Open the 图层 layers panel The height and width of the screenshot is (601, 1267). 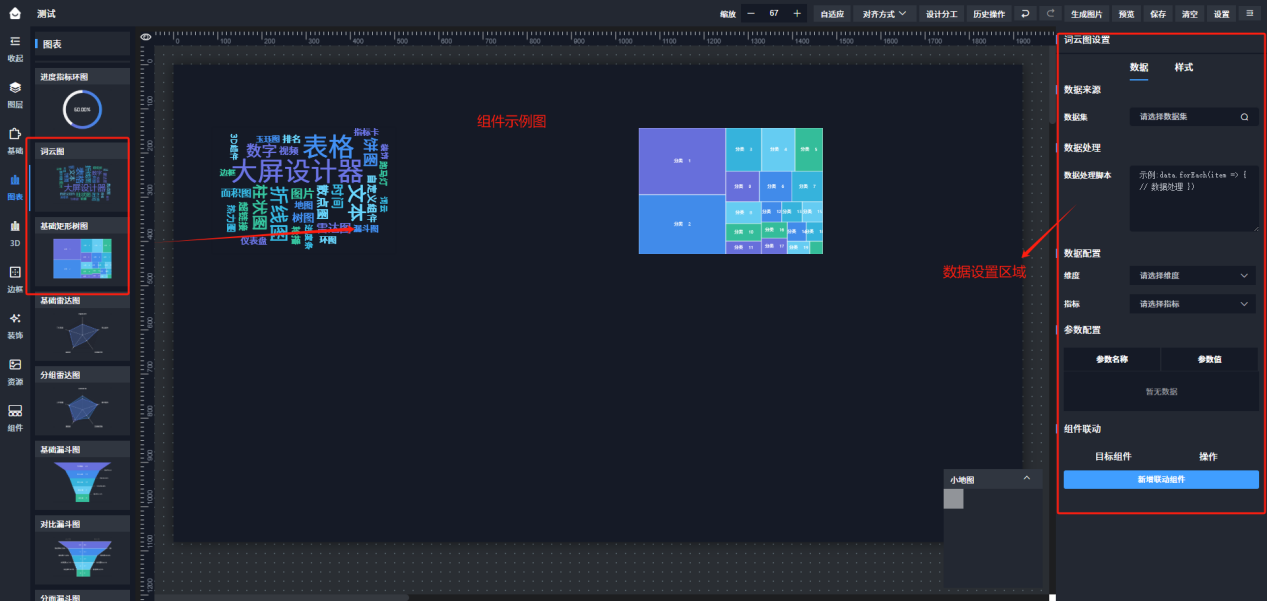point(15,94)
